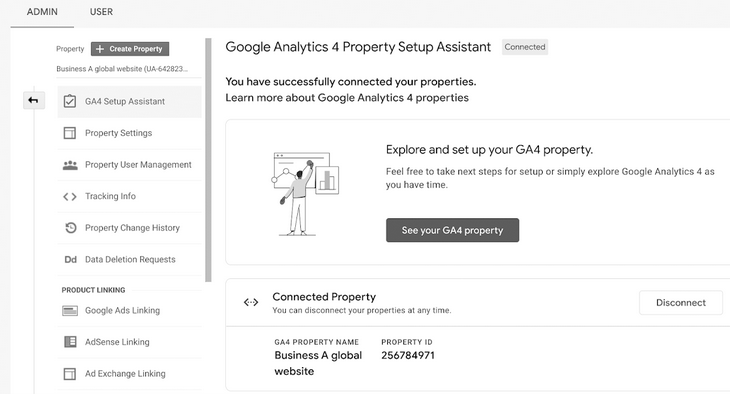The width and height of the screenshot is (730, 394).
Task: Open Property Change History clock icon
Action: click(70, 228)
